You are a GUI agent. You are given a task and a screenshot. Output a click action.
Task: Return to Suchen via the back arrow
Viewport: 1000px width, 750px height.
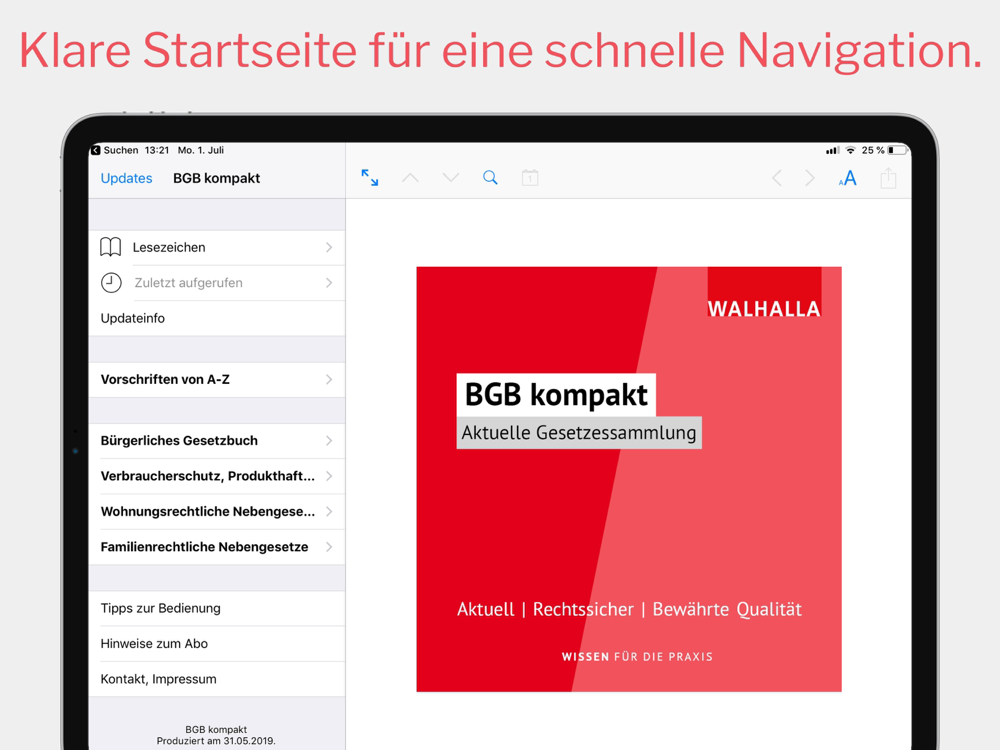point(96,151)
